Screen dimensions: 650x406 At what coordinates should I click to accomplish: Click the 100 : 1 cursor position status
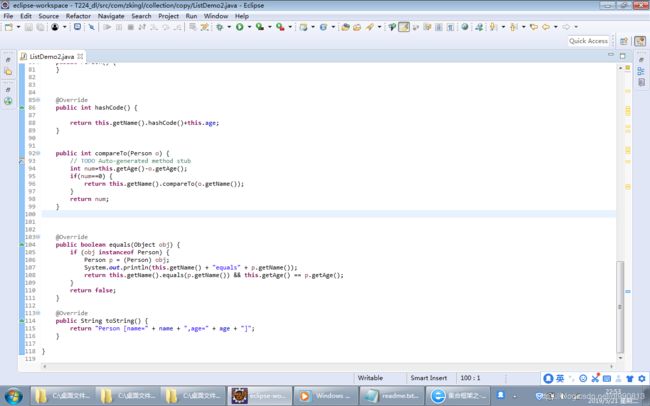tap(470, 378)
